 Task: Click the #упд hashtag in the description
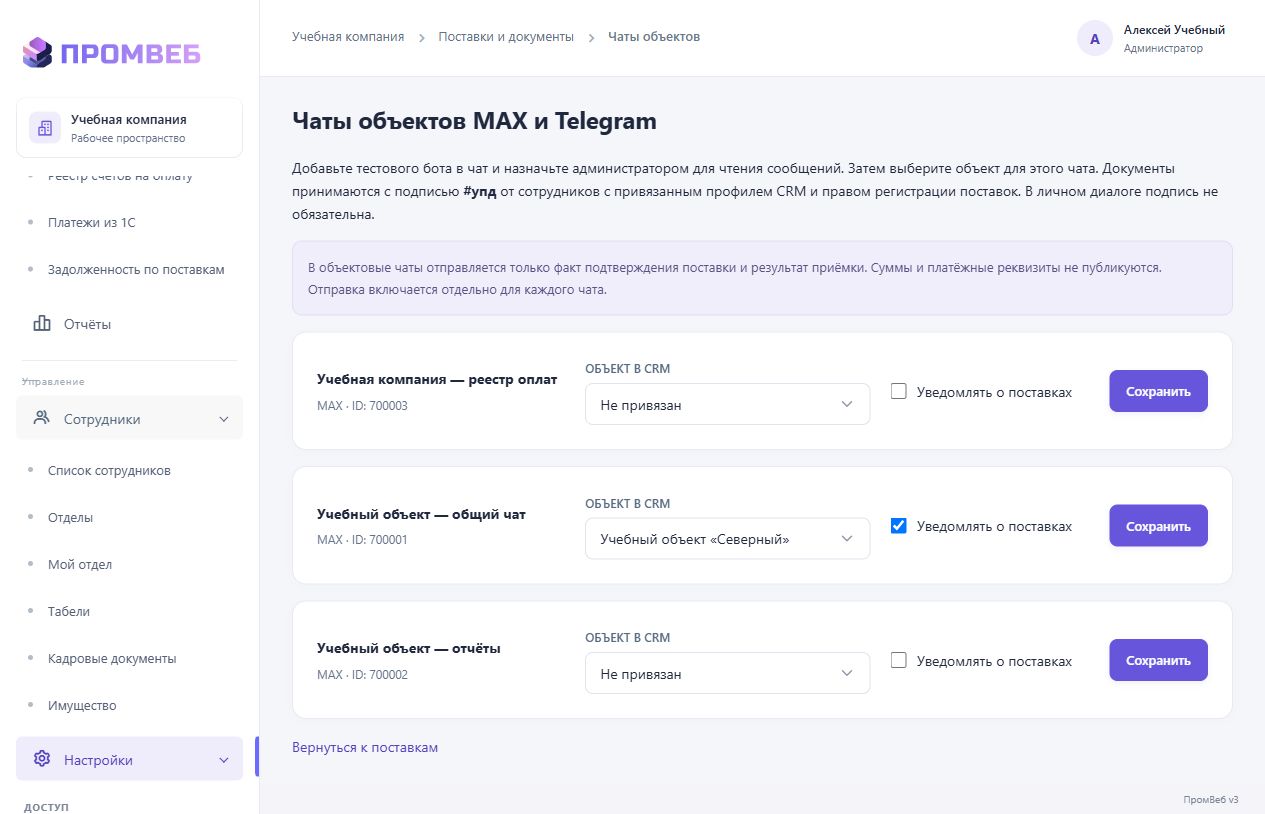[x=480, y=192]
